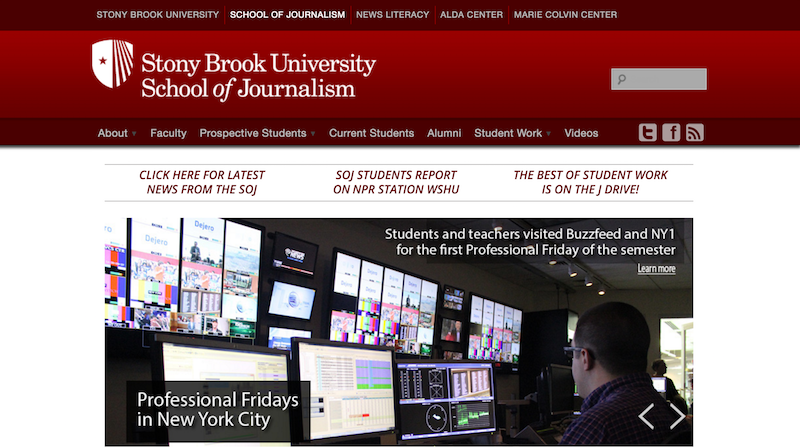
Task: Expand the Prospective Students dropdown arrow
Action: (x=313, y=134)
